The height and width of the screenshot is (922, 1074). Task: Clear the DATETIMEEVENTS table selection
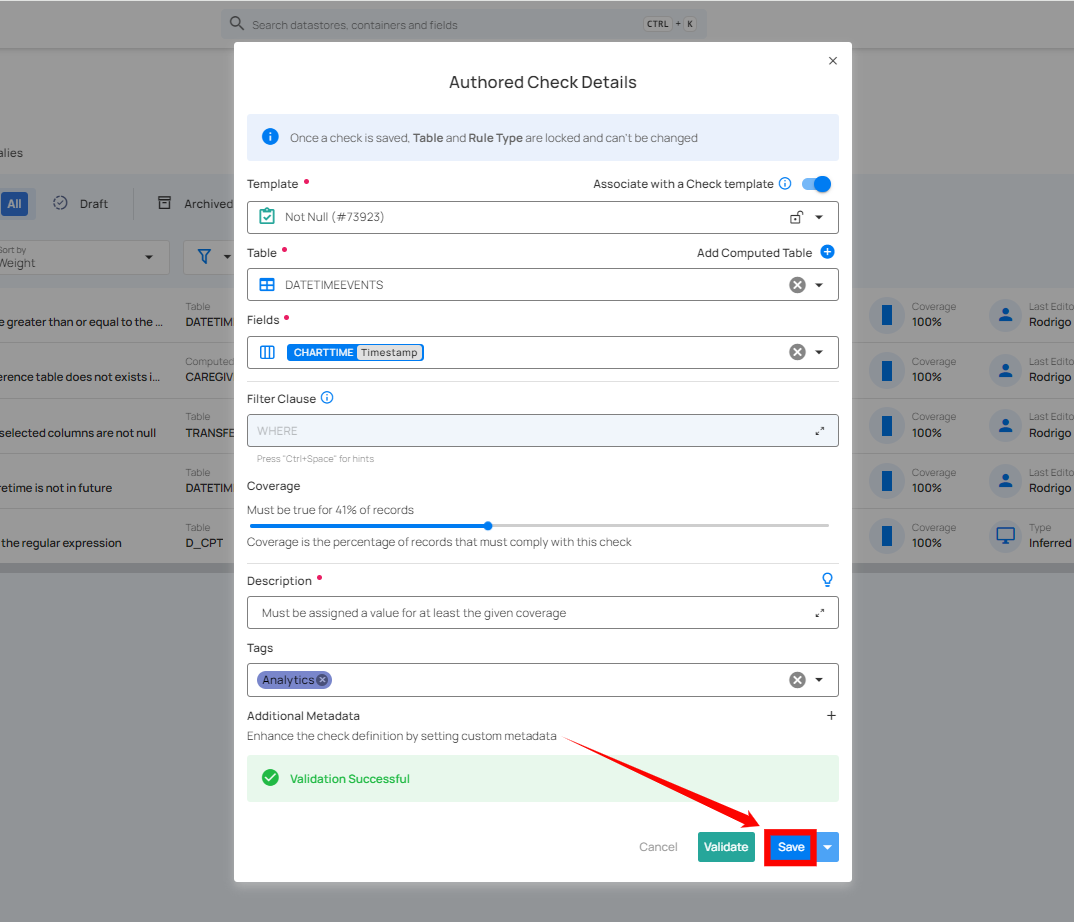[x=797, y=285]
